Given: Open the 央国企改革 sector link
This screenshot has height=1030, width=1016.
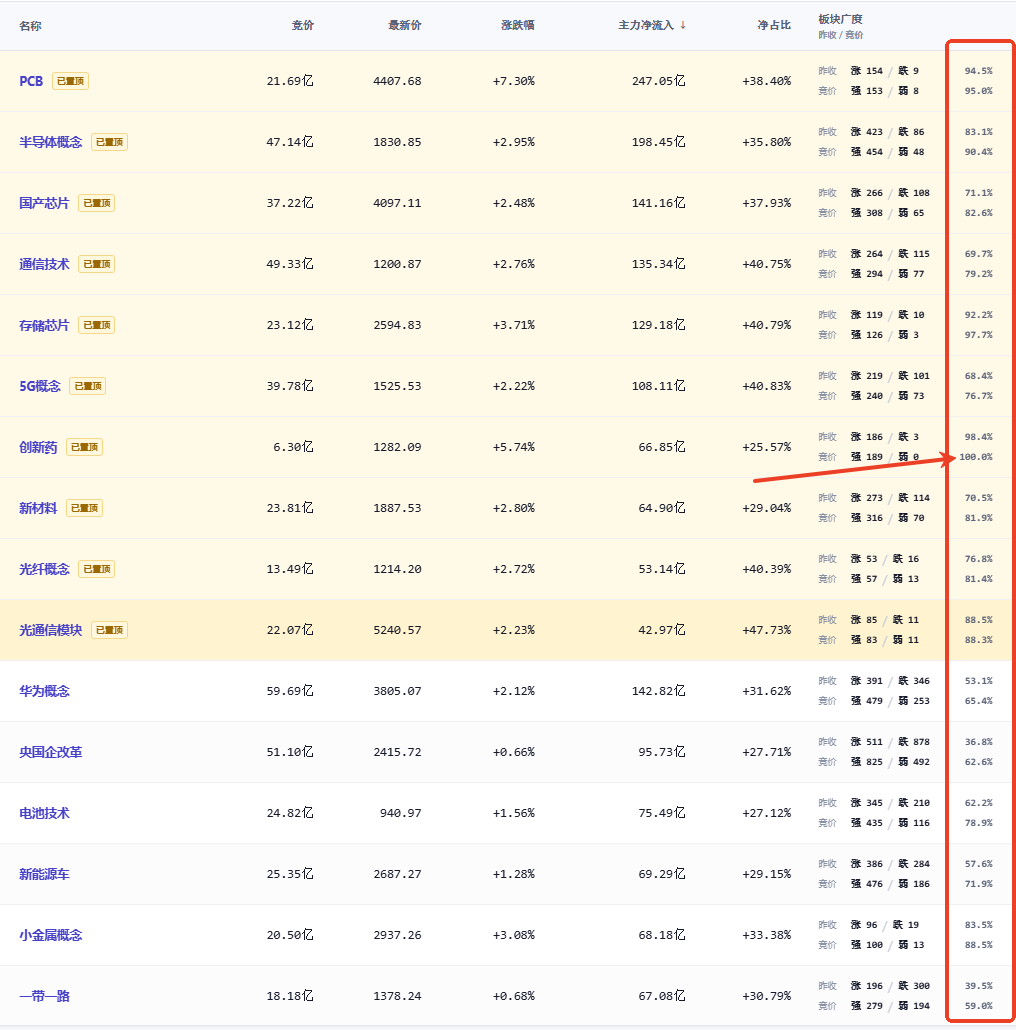Looking at the screenshot, I should pyautogui.click(x=51, y=752).
